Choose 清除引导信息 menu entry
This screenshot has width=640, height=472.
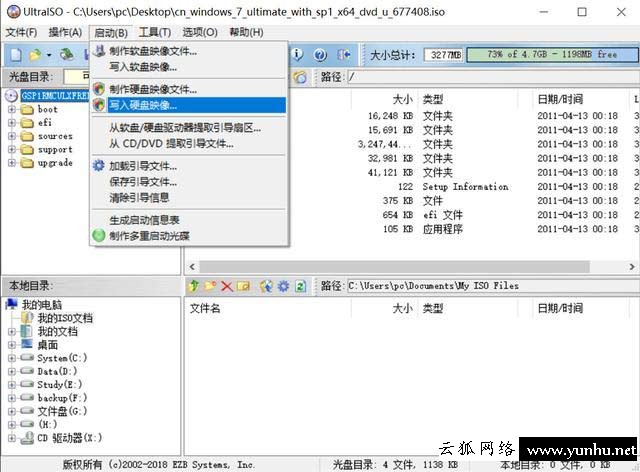pos(189,198)
